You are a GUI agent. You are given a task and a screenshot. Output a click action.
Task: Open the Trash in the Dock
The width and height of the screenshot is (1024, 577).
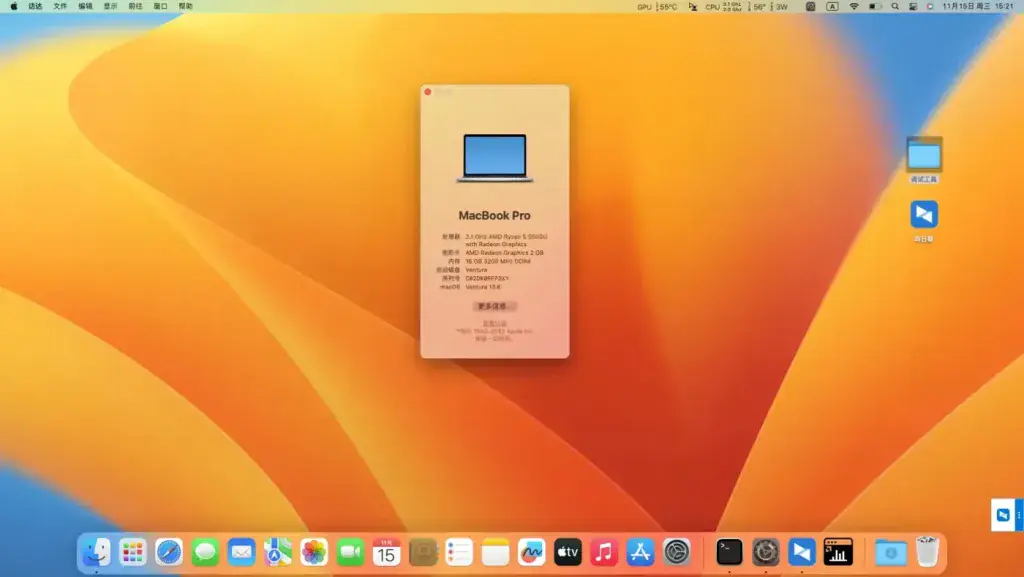(x=927, y=553)
